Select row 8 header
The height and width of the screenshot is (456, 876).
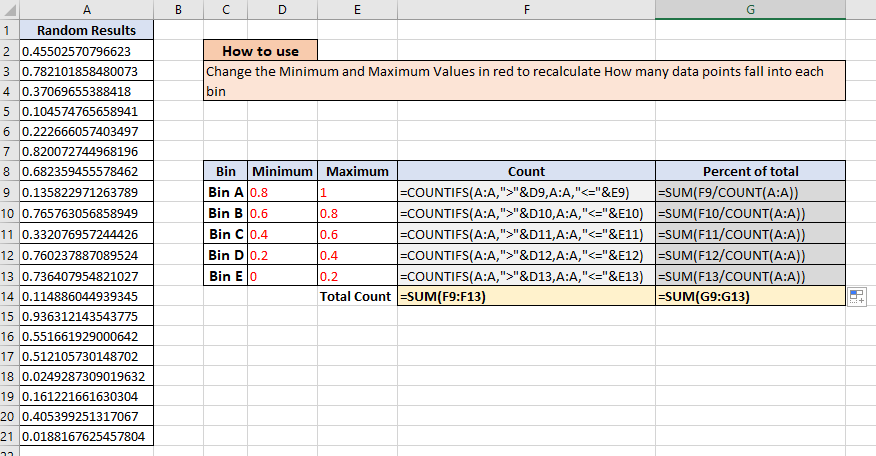(9, 171)
